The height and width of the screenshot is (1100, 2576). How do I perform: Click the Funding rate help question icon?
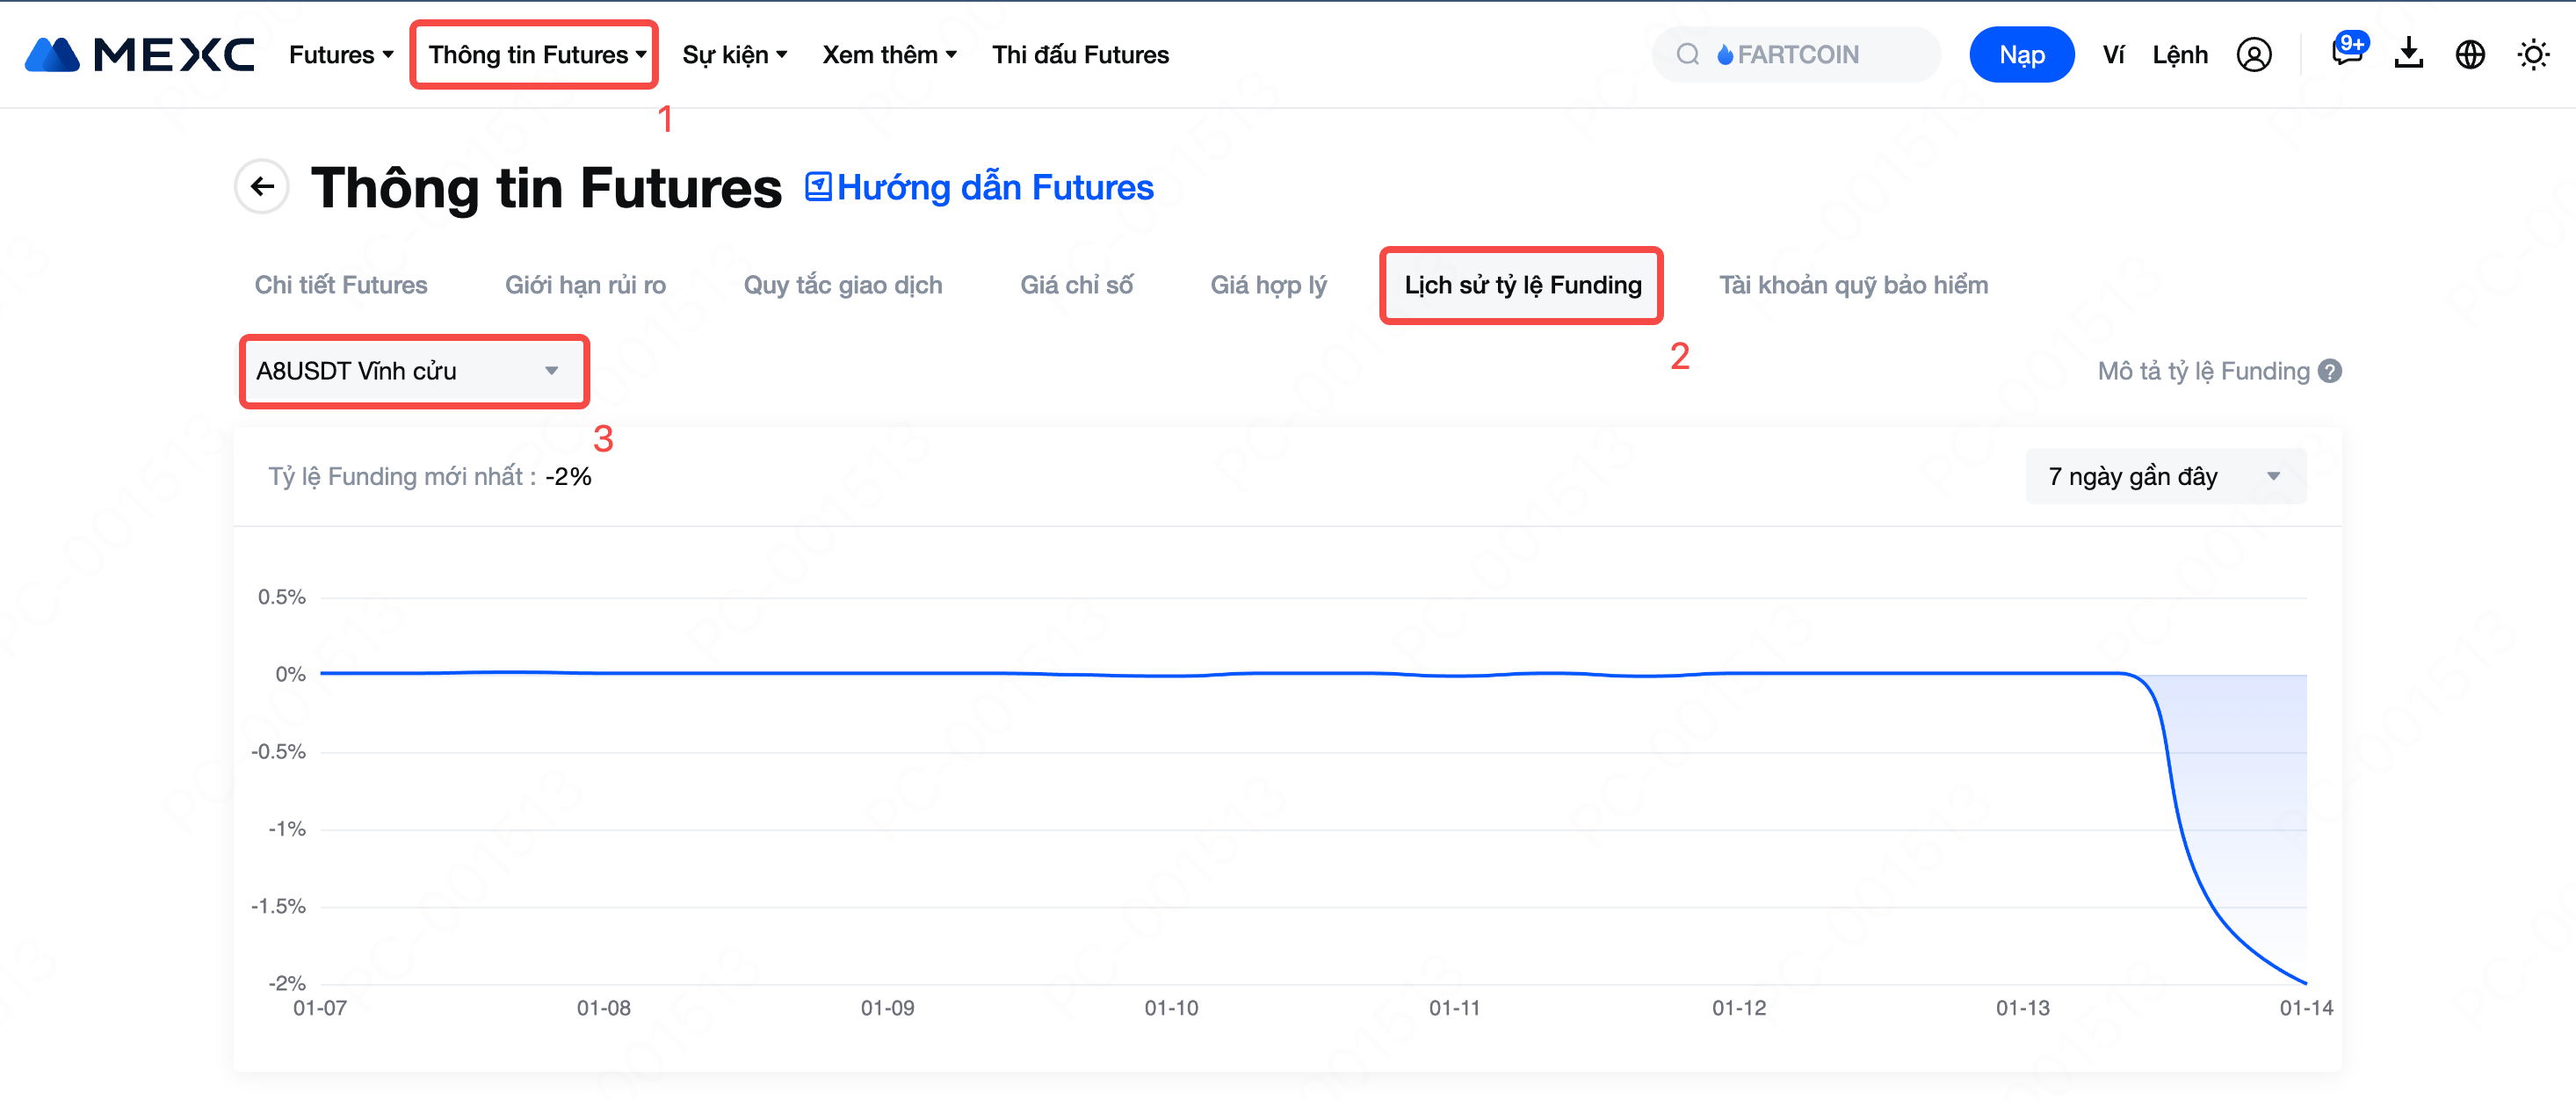(x=2330, y=371)
